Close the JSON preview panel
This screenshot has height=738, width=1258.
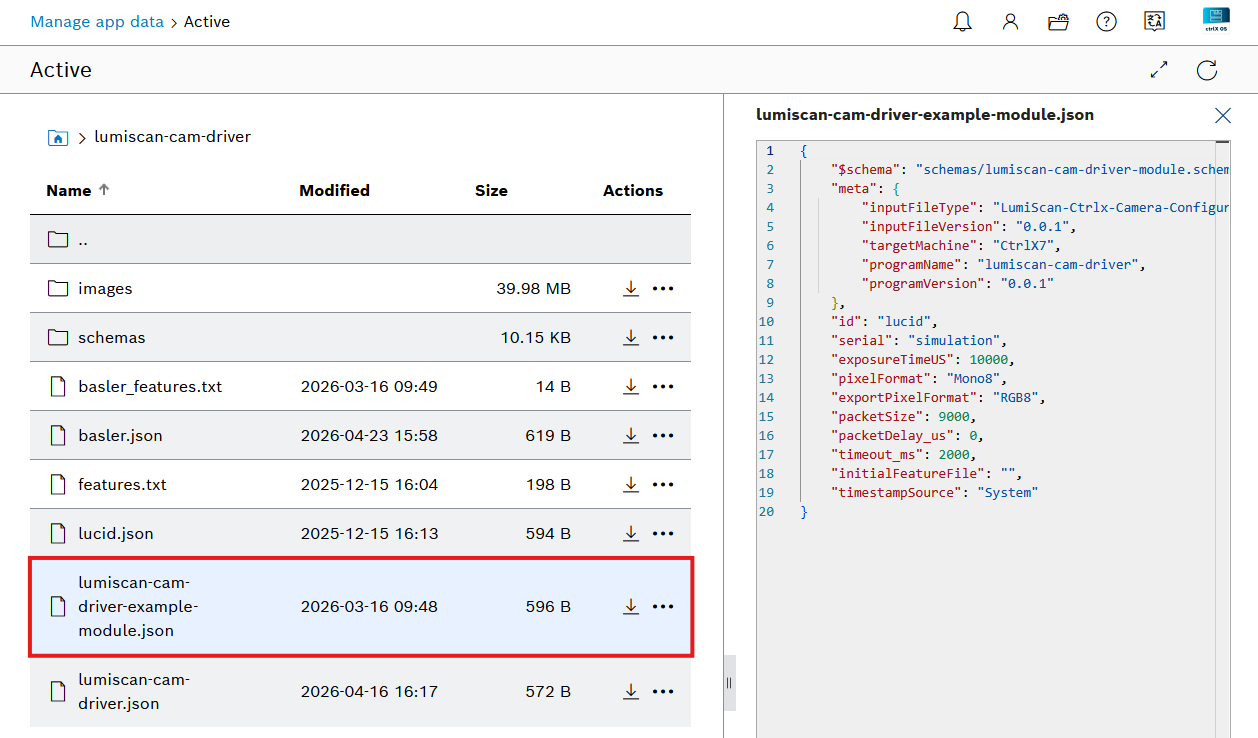(x=1222, y=116)
